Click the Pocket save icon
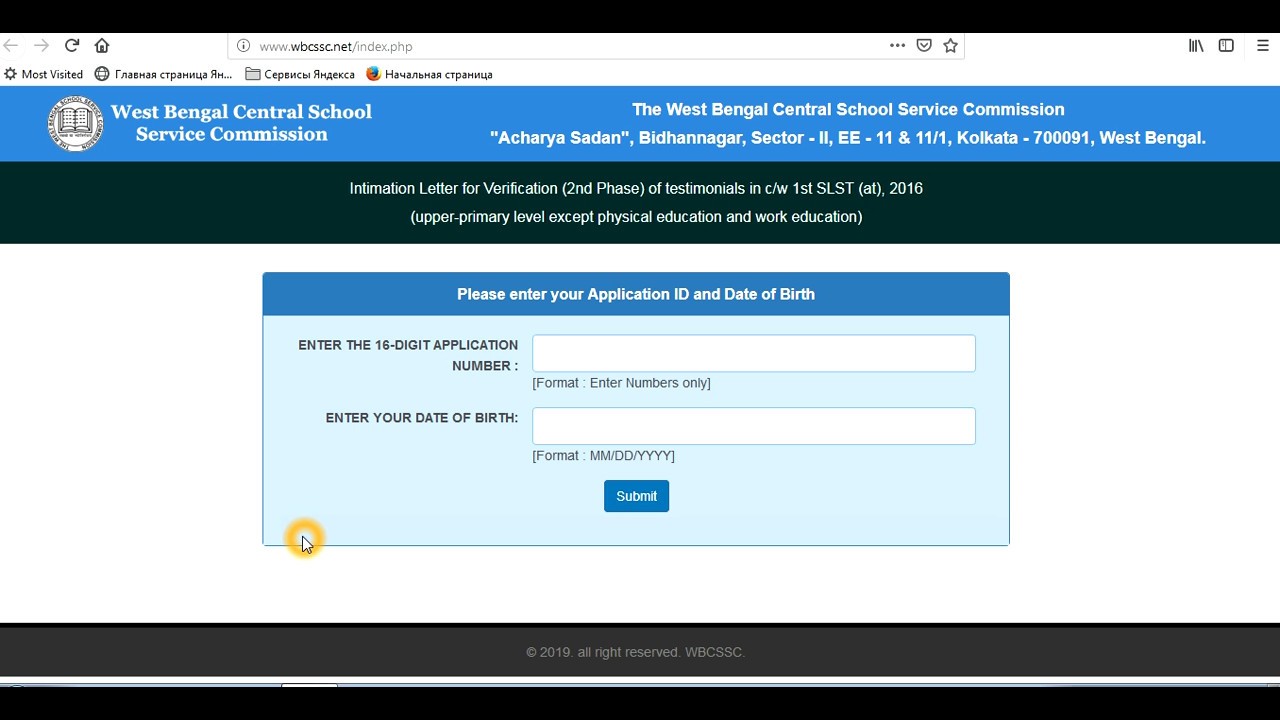The height and width of the screenshot is (720, 1280). click(924, 46)
